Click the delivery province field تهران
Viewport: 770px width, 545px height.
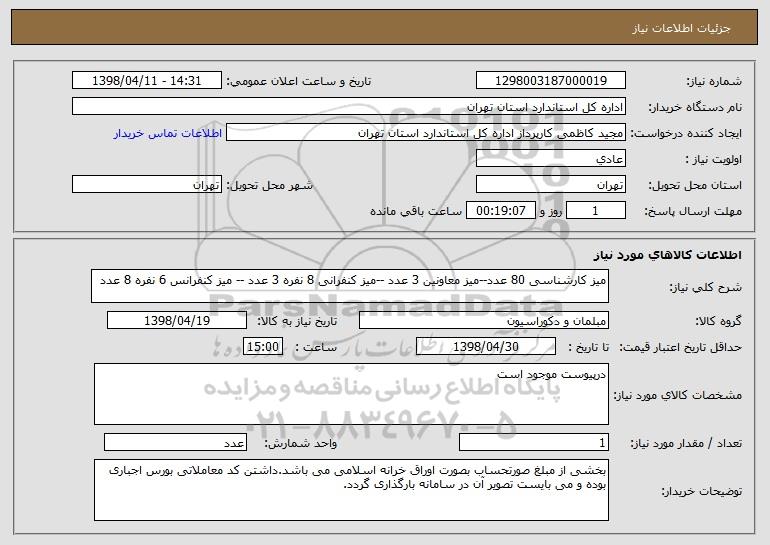(x=550, y=184)
